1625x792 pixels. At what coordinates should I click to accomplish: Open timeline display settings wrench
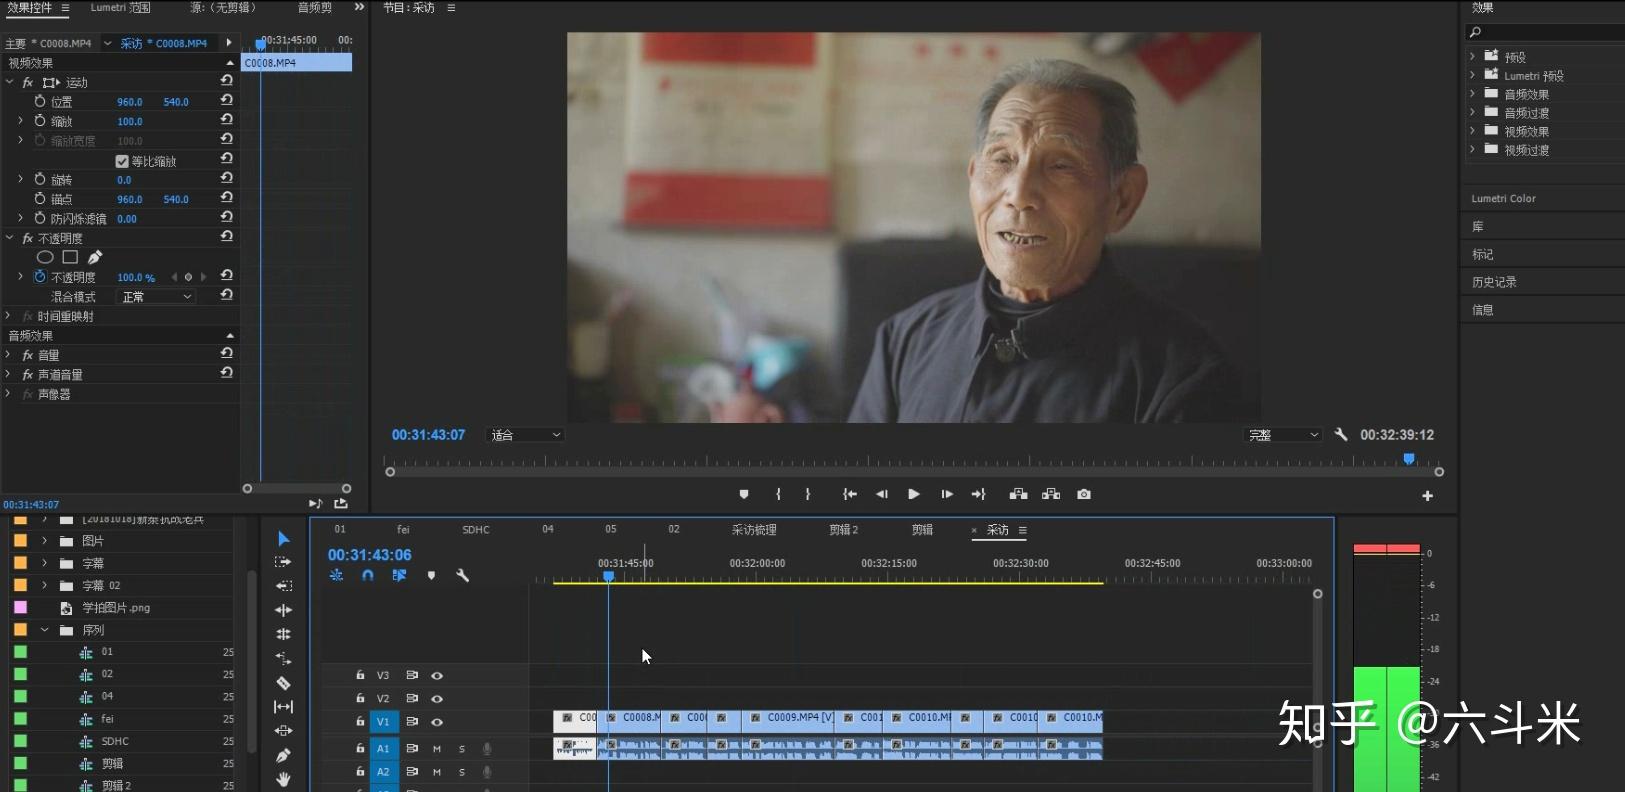pos(462,575)
